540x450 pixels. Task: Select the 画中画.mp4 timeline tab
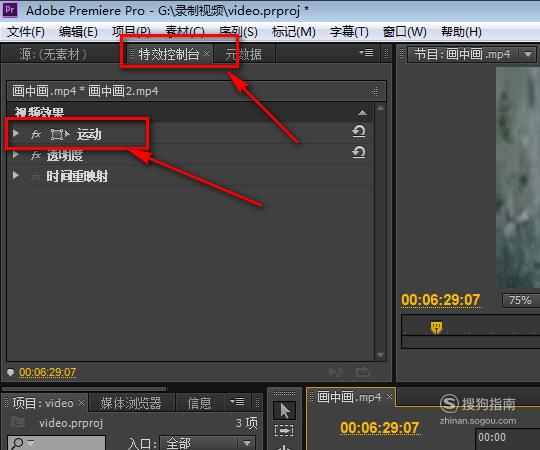pos(349,397)
